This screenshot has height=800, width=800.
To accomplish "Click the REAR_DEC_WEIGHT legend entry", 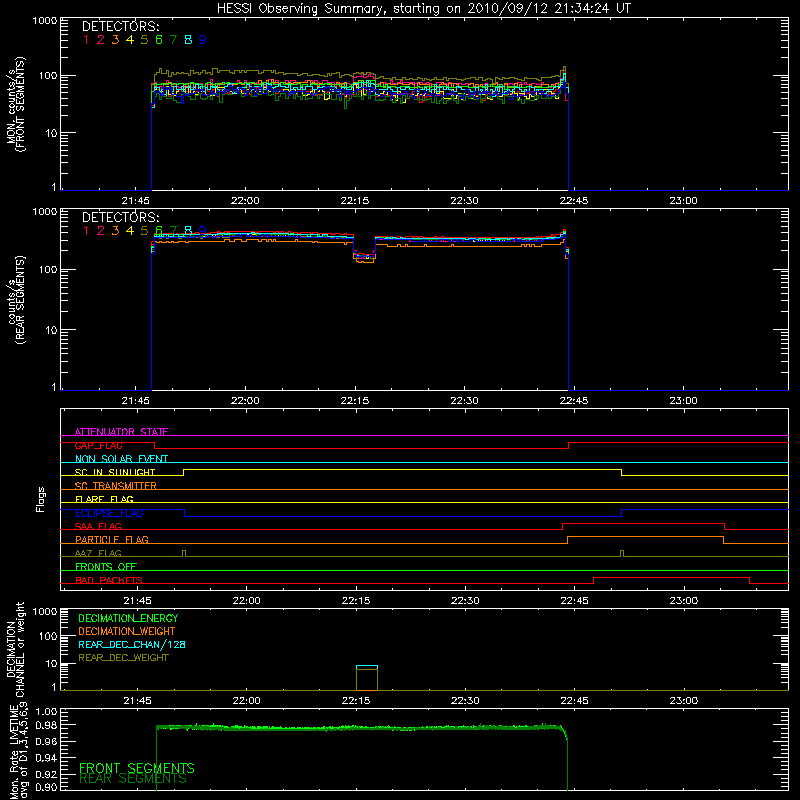I will [123, 658].
